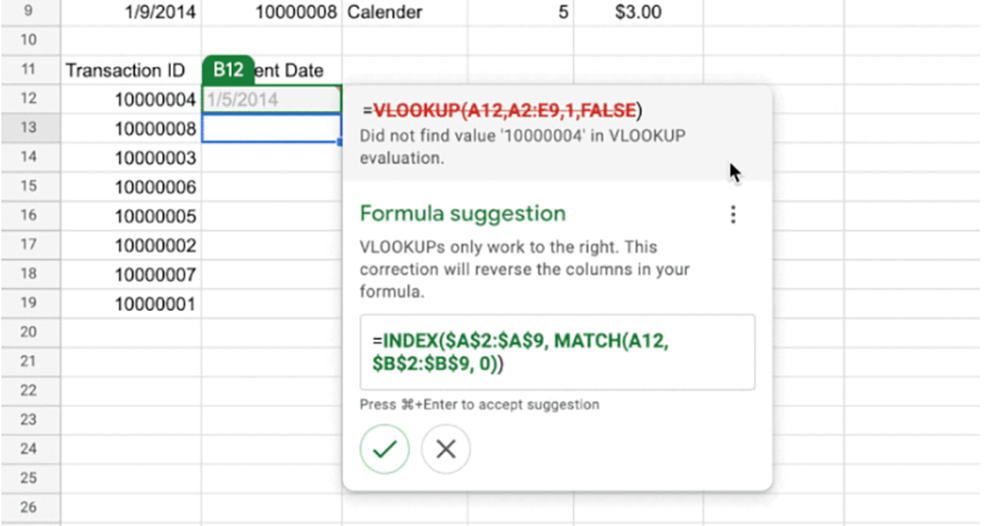Click the struck-through VLOOKUP formula text
Screen dimensions: 1000x526
pyautogui.click(x=504, y=110)
